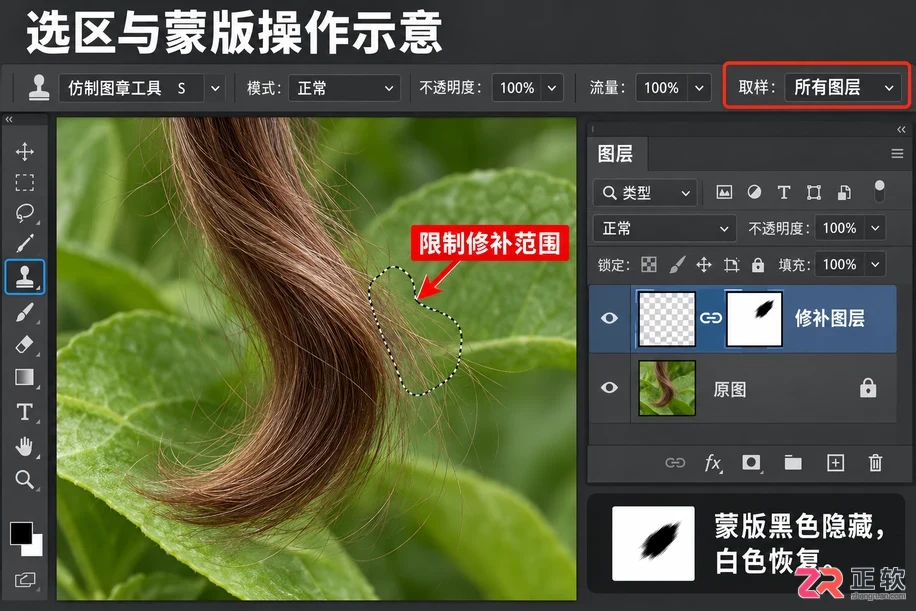This screenshot has height=611, width=916.
Task: Open the 模式 正常 blend mode dropdown
Action: pyautogui.click(x=345, y=88)
